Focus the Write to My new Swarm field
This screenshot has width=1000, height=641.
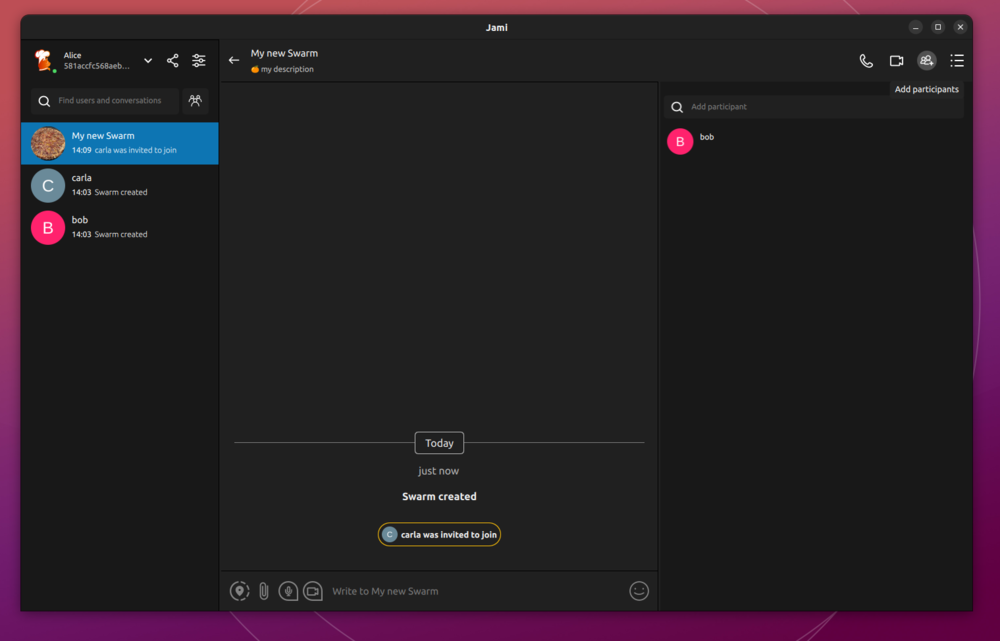coord(475,591)
